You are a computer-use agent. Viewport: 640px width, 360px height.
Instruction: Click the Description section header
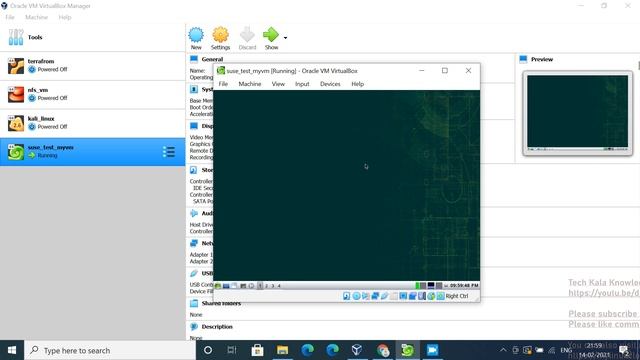pos(217,327)
